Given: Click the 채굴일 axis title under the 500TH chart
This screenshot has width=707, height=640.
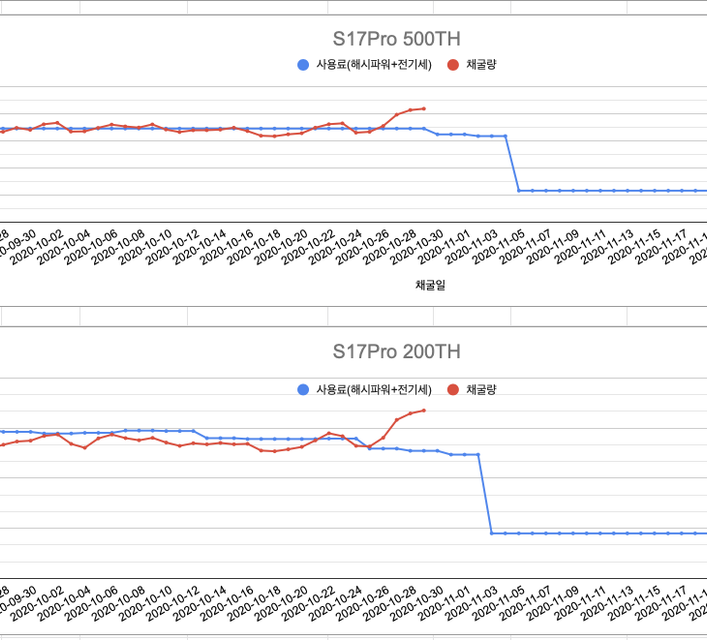Looking at the screenshot, I should click(430, 285).
